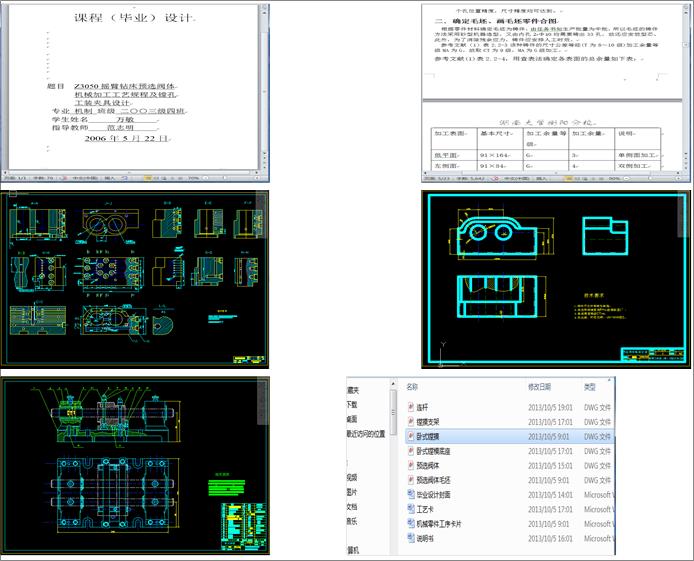The image size is (694, 561).
Task: Click the cyan blank casting CAD drawing
Action: (x=555, y=279)
